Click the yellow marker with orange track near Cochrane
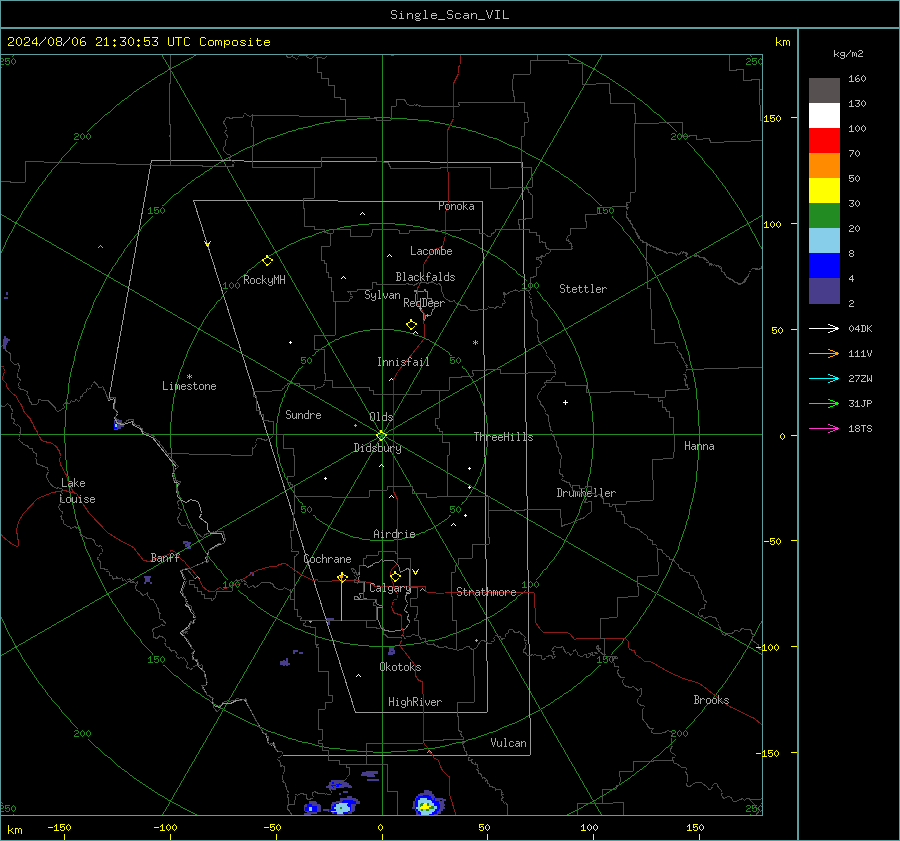Screen dimensions: 900x841 [x=342, y=577]
